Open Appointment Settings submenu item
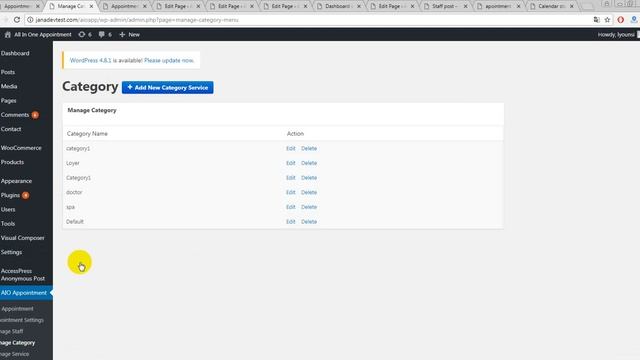 [x=22, y=320]
